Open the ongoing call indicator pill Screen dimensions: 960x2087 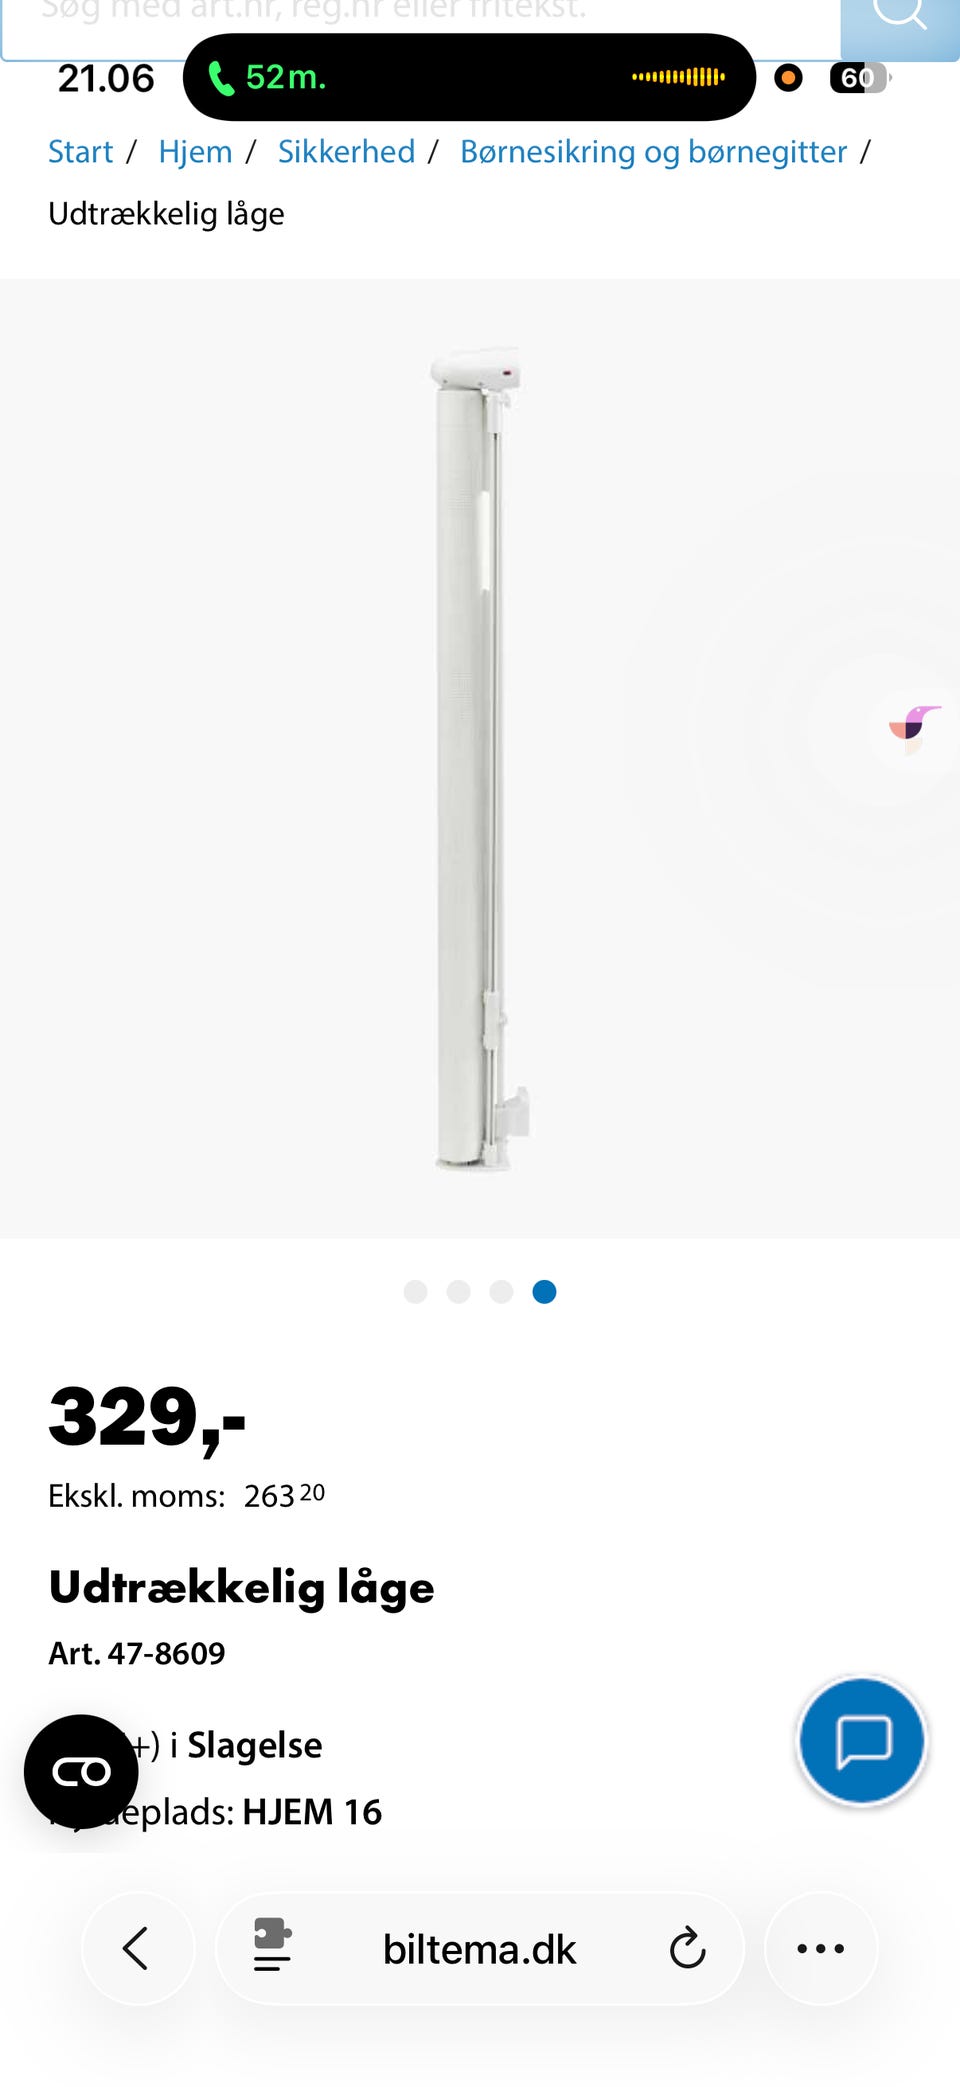[x=469, y=77]
